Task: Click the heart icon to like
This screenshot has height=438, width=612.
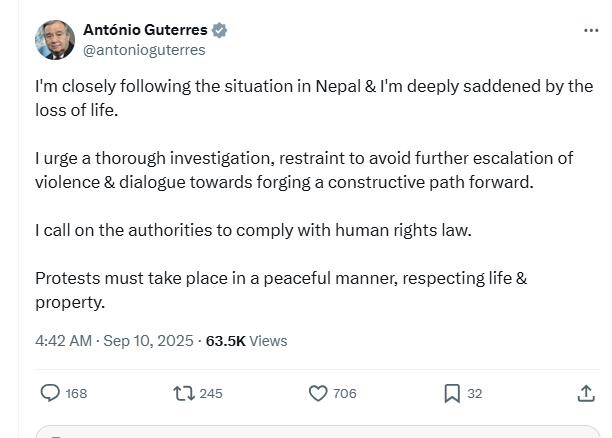Action: (318, 393)
